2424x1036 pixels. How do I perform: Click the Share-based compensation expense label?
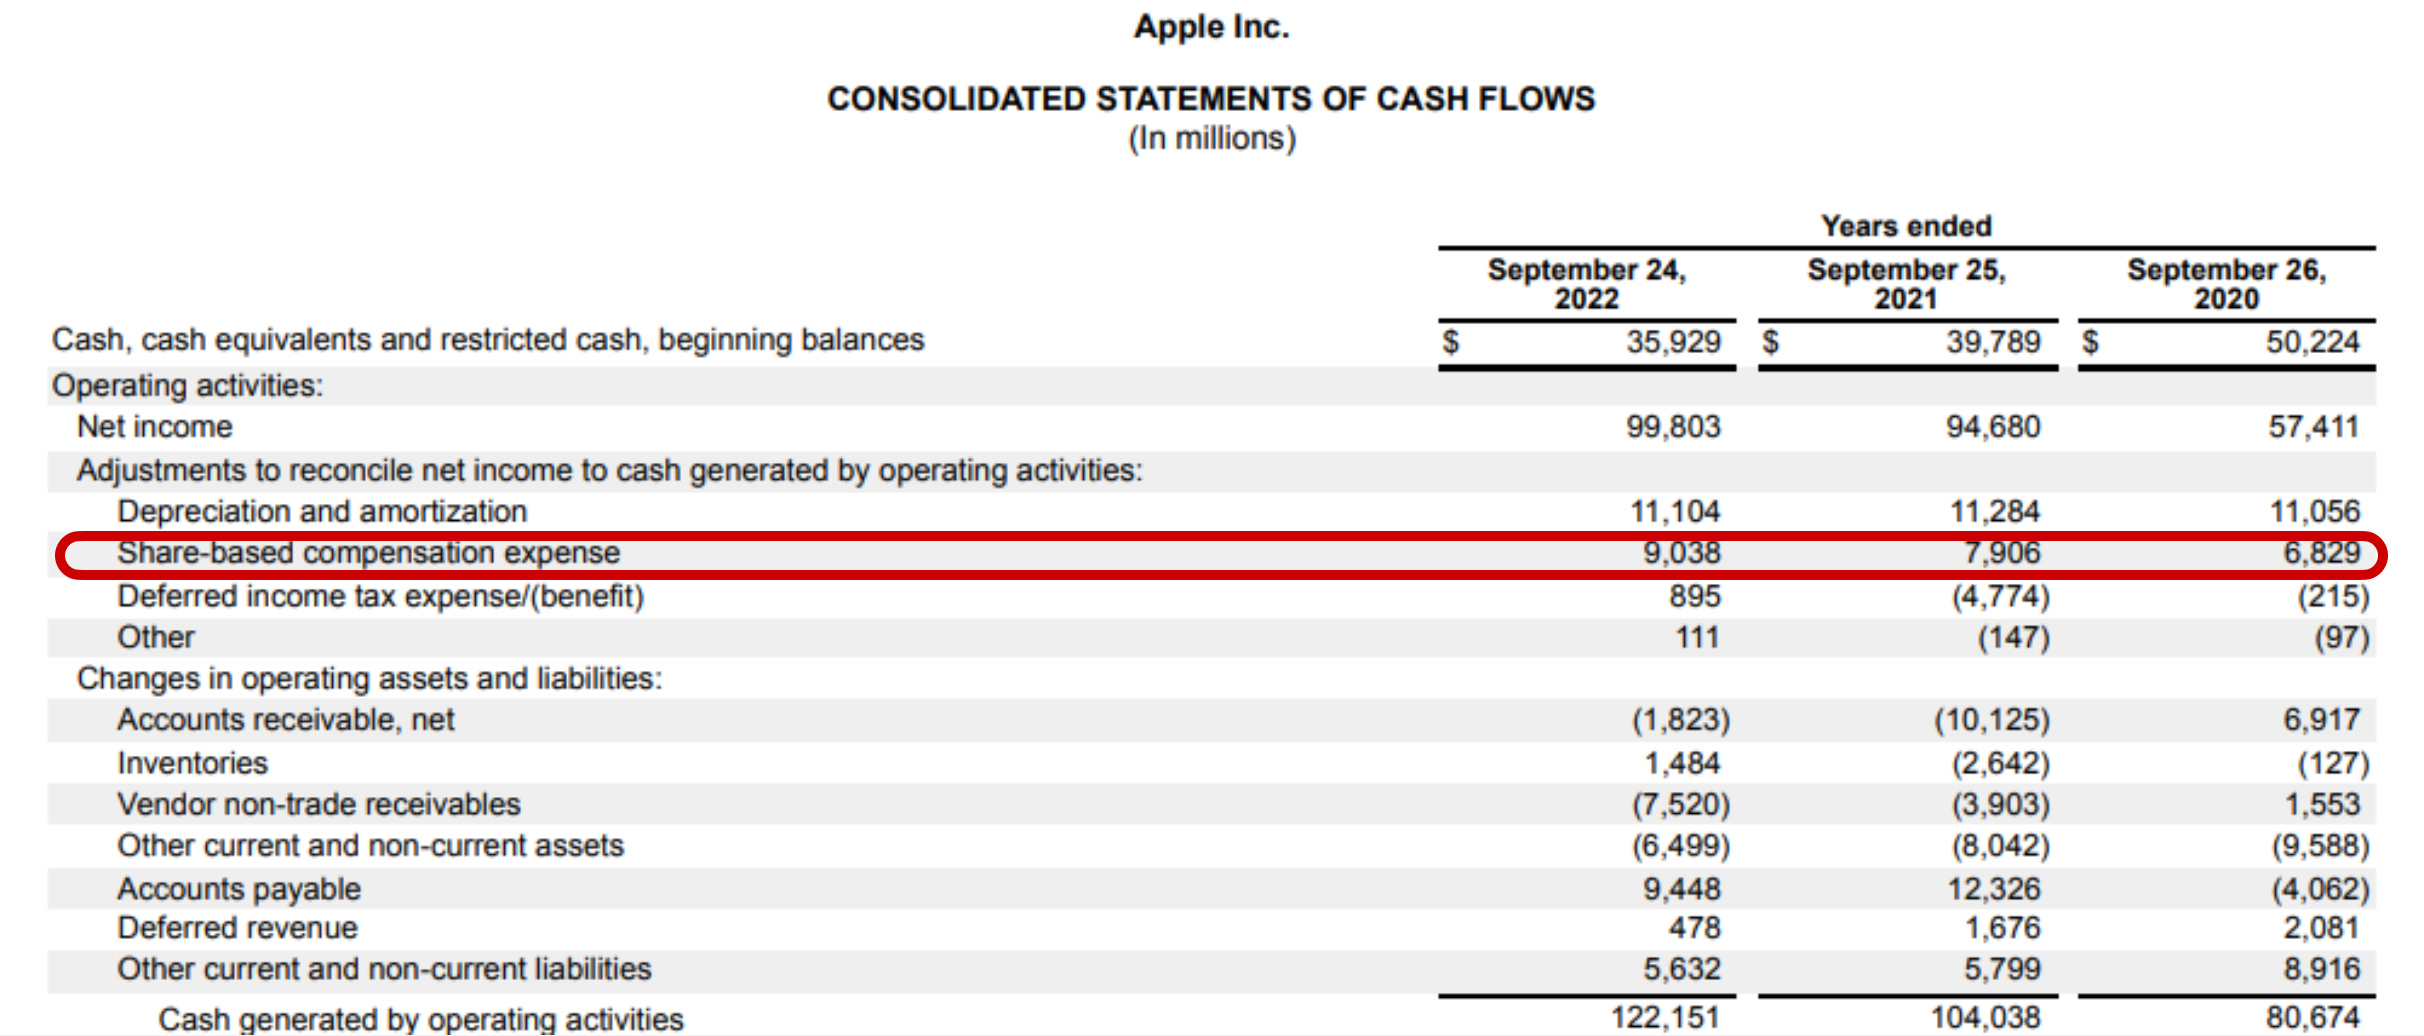click(369, 553)
